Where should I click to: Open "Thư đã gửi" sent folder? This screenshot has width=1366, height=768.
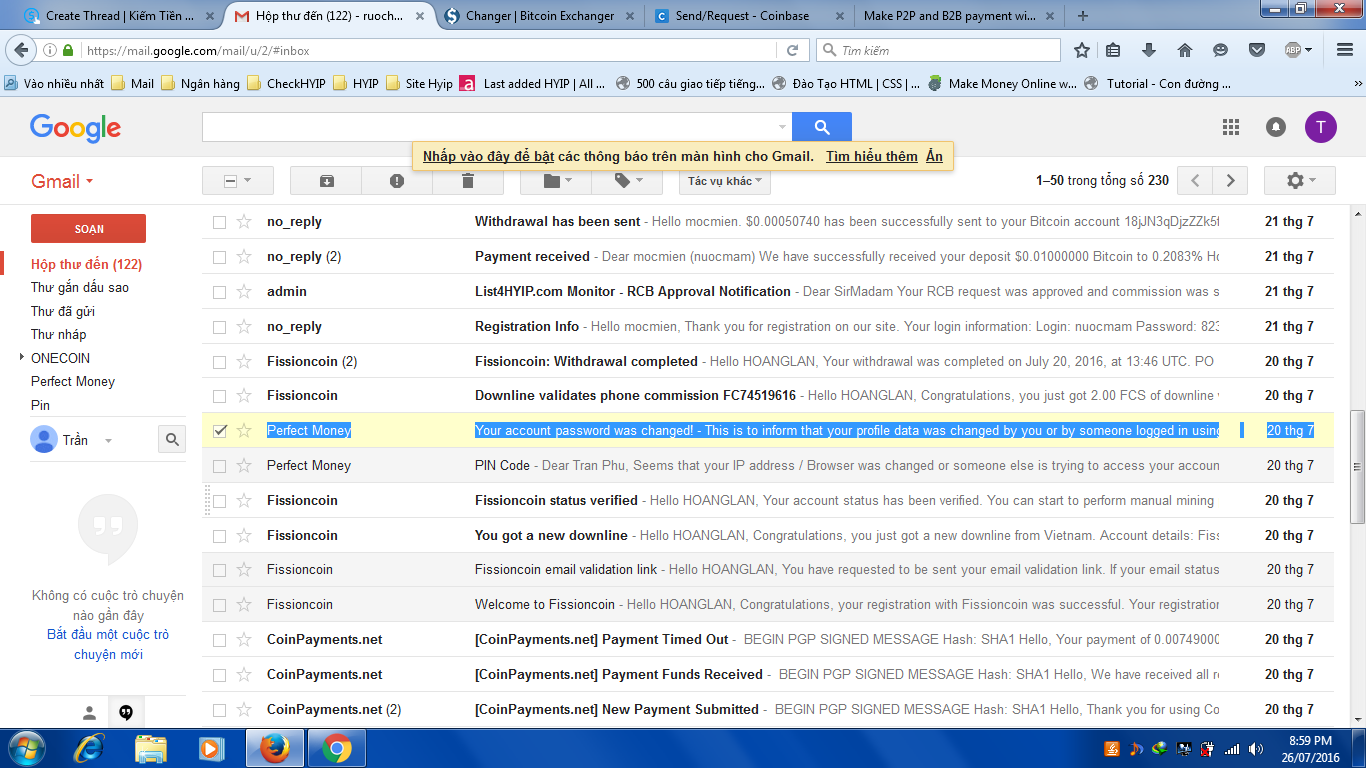click(x=63, y=311)
